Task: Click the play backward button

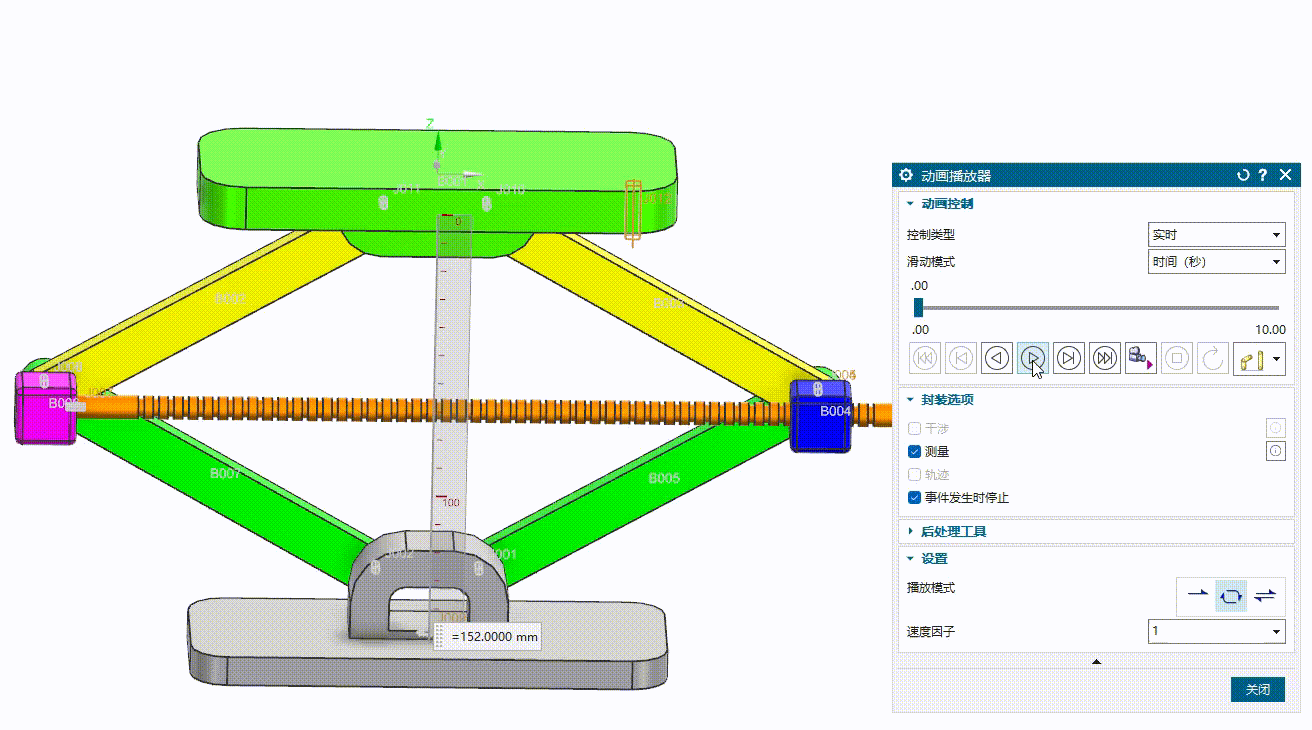Action: [x=997, y=357]
